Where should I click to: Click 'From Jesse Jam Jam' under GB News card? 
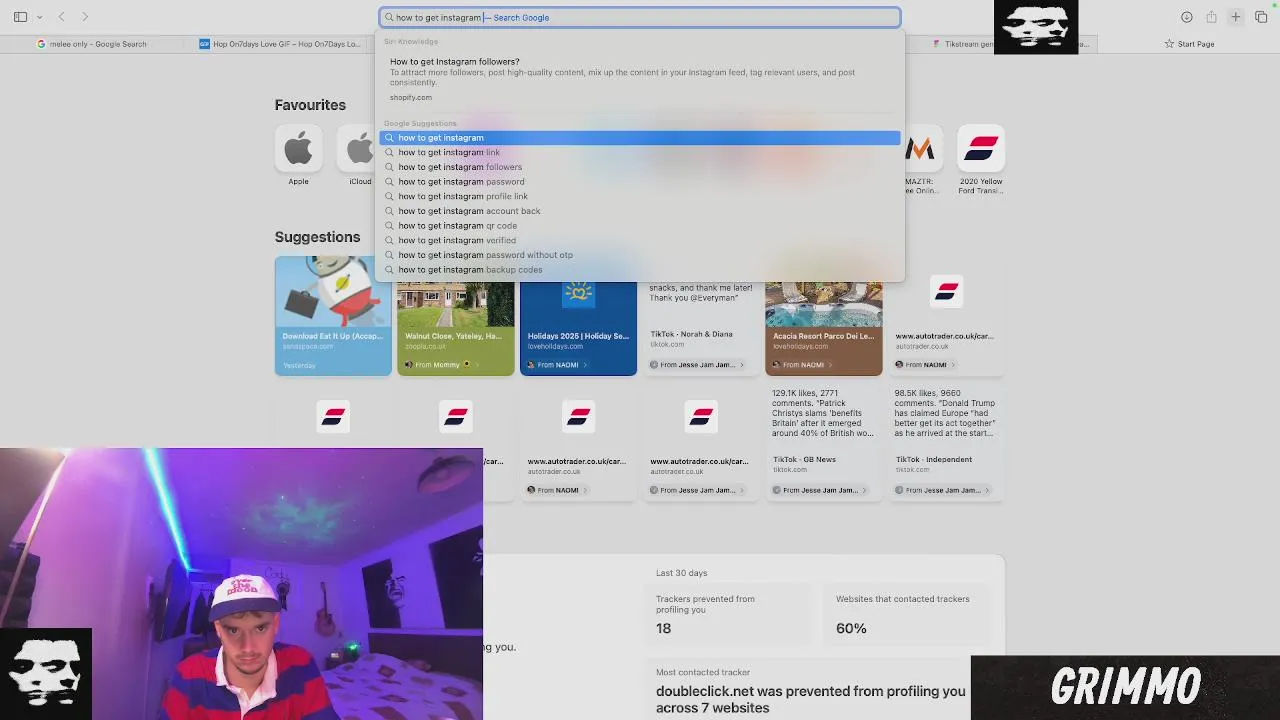click(820, 490)
